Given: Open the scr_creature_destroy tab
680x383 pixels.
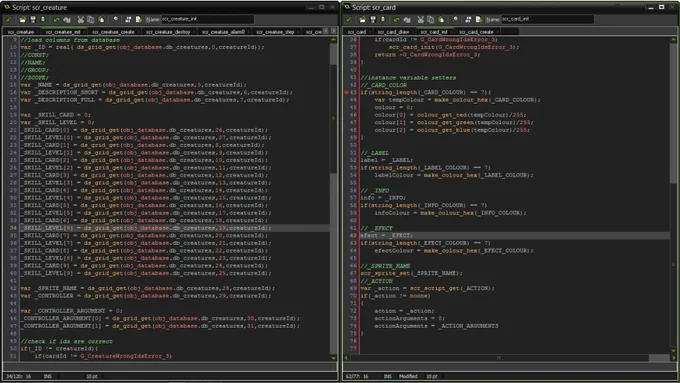Looking at the screenshot, I should 168,32.
